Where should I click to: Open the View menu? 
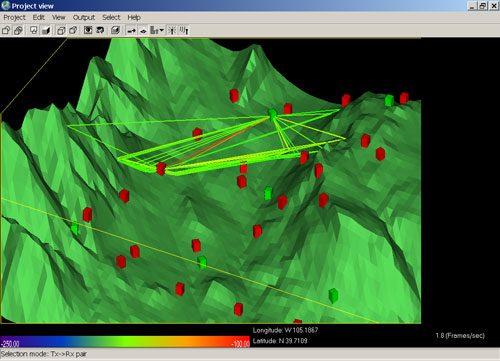[x=59, y=17]
